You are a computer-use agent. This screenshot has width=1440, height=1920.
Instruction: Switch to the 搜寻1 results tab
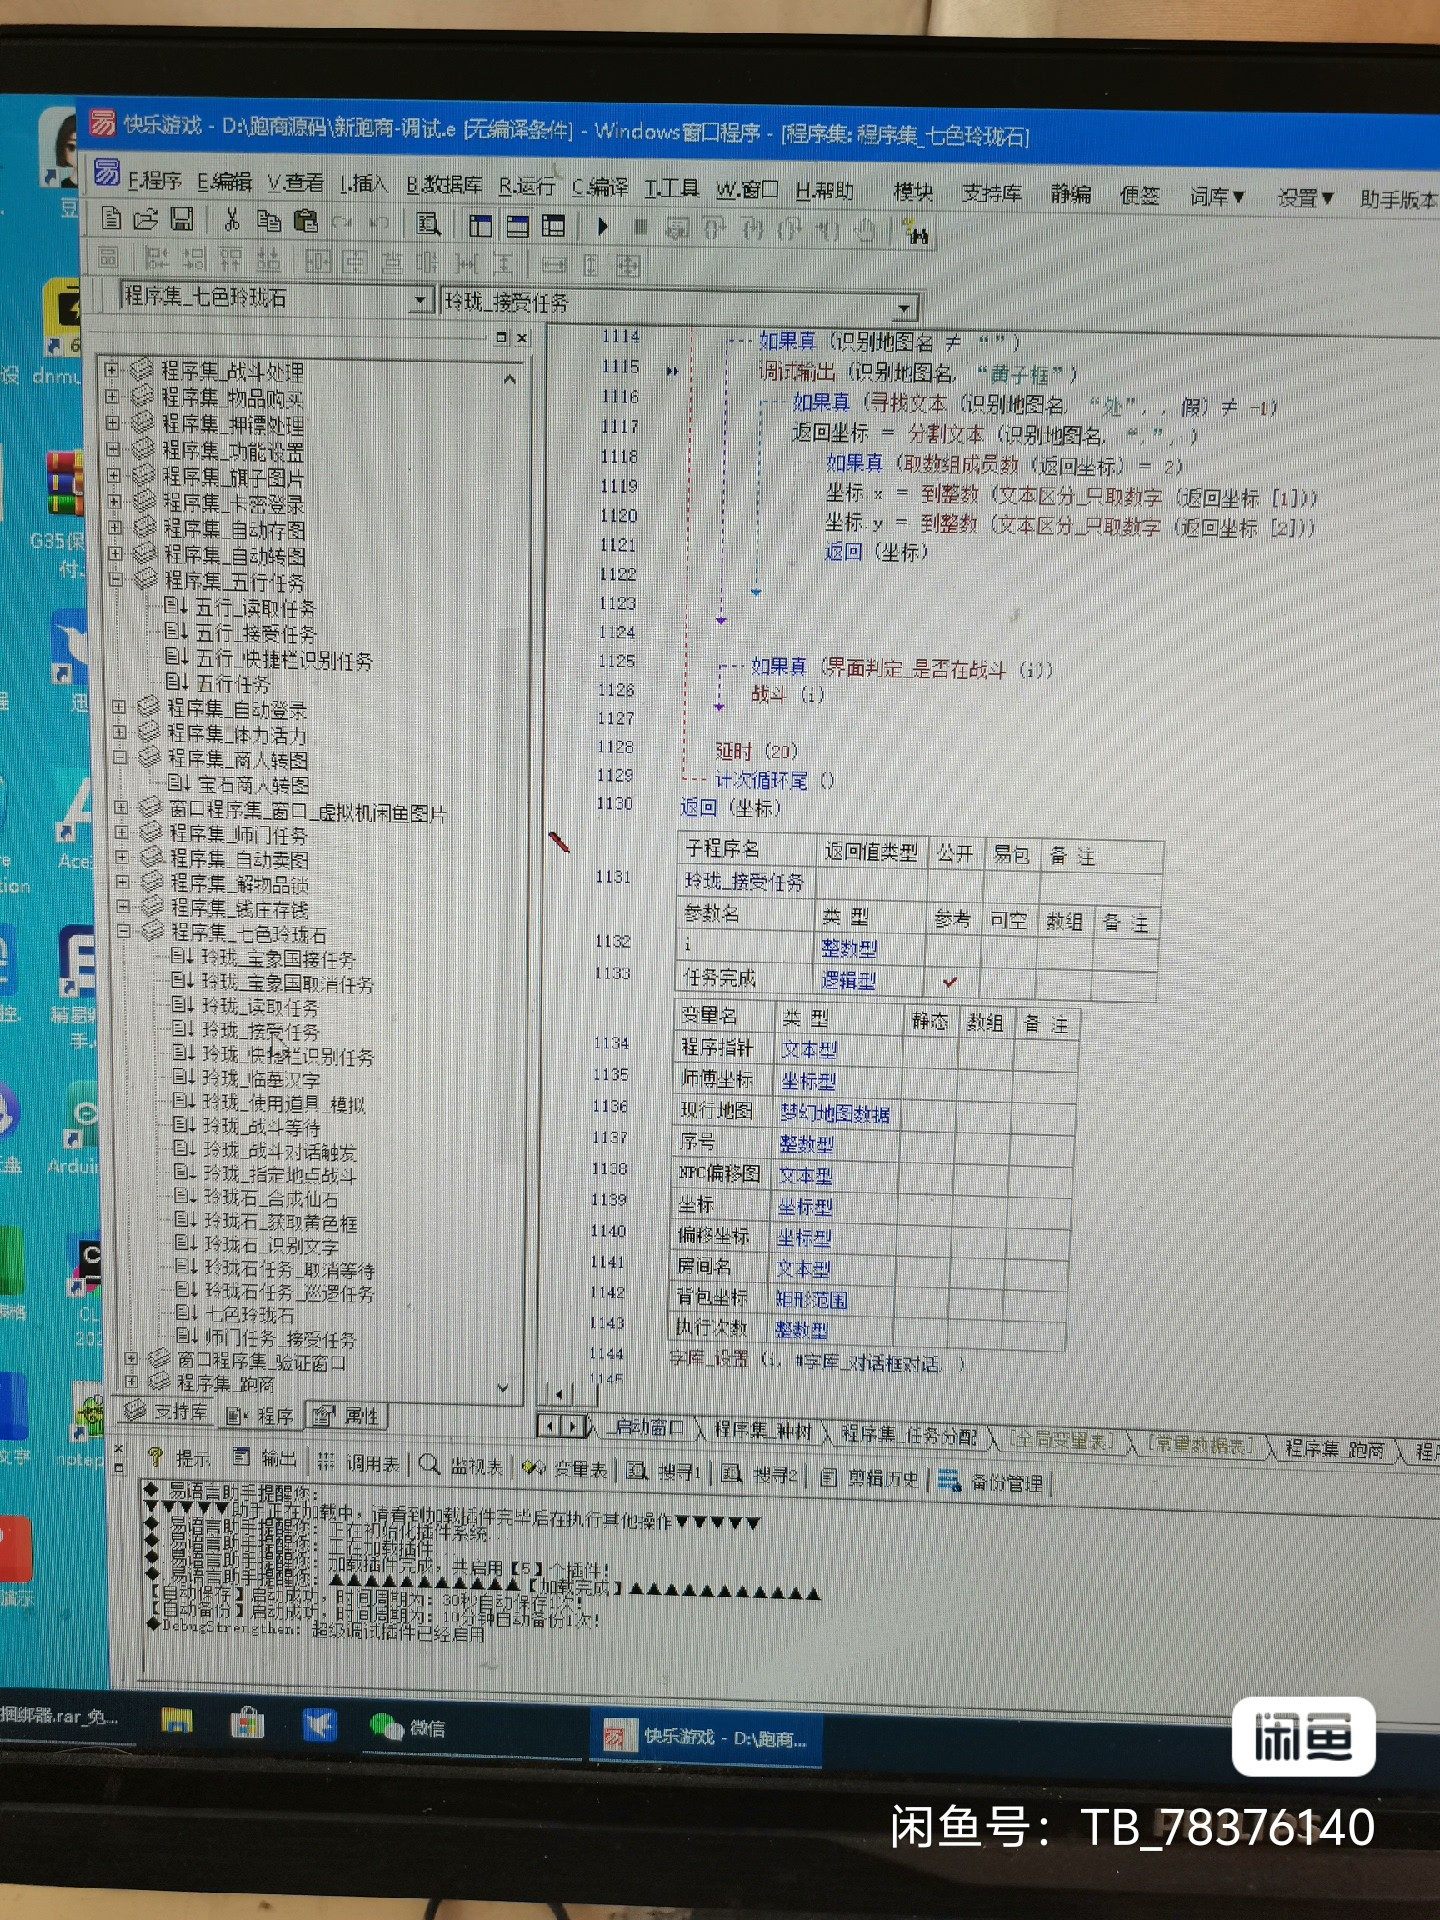[x=663, y=1471]
